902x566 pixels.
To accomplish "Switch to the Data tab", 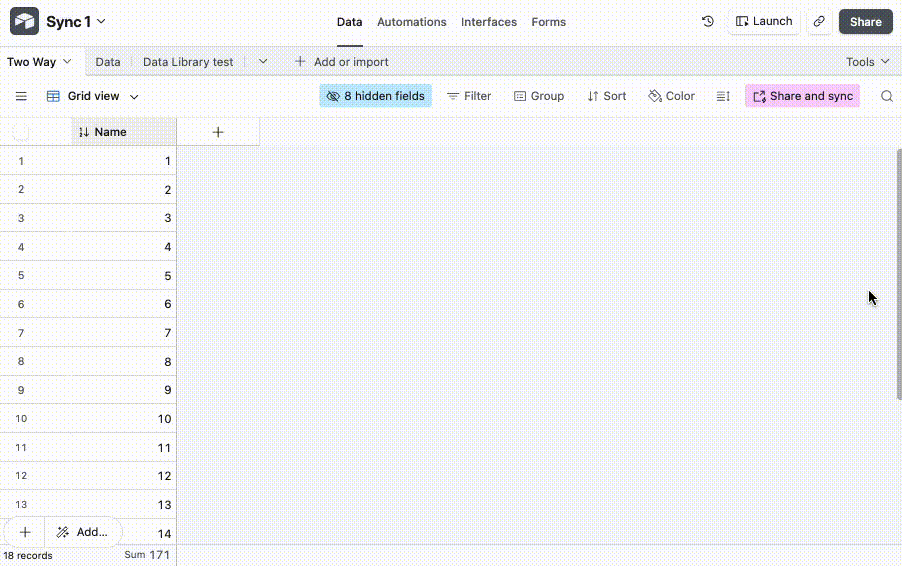I will 349,22.
